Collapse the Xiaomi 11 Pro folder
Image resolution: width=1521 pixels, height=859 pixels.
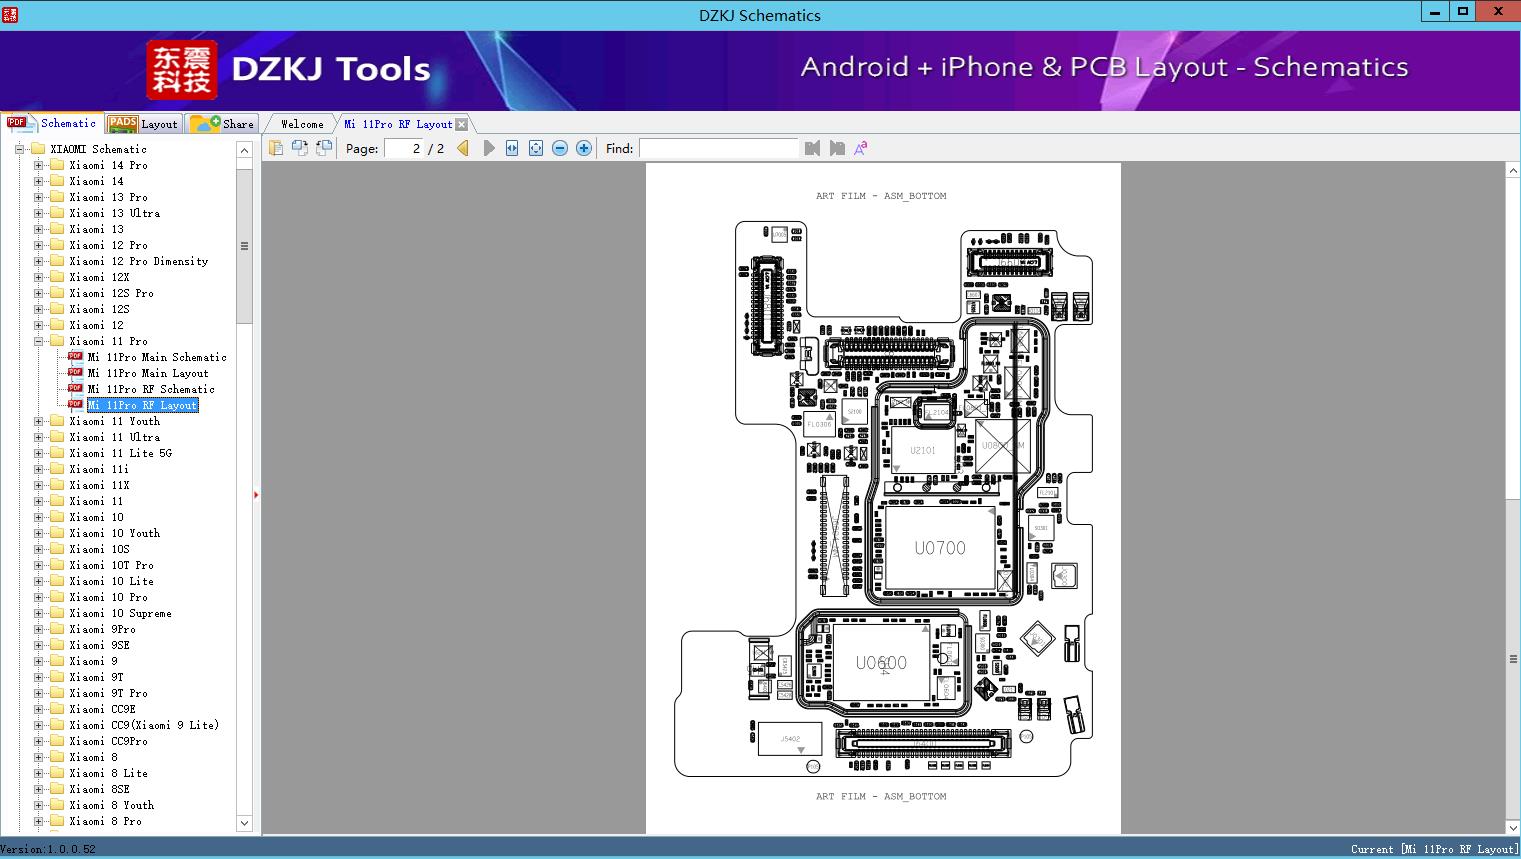[x=39, y=341]
